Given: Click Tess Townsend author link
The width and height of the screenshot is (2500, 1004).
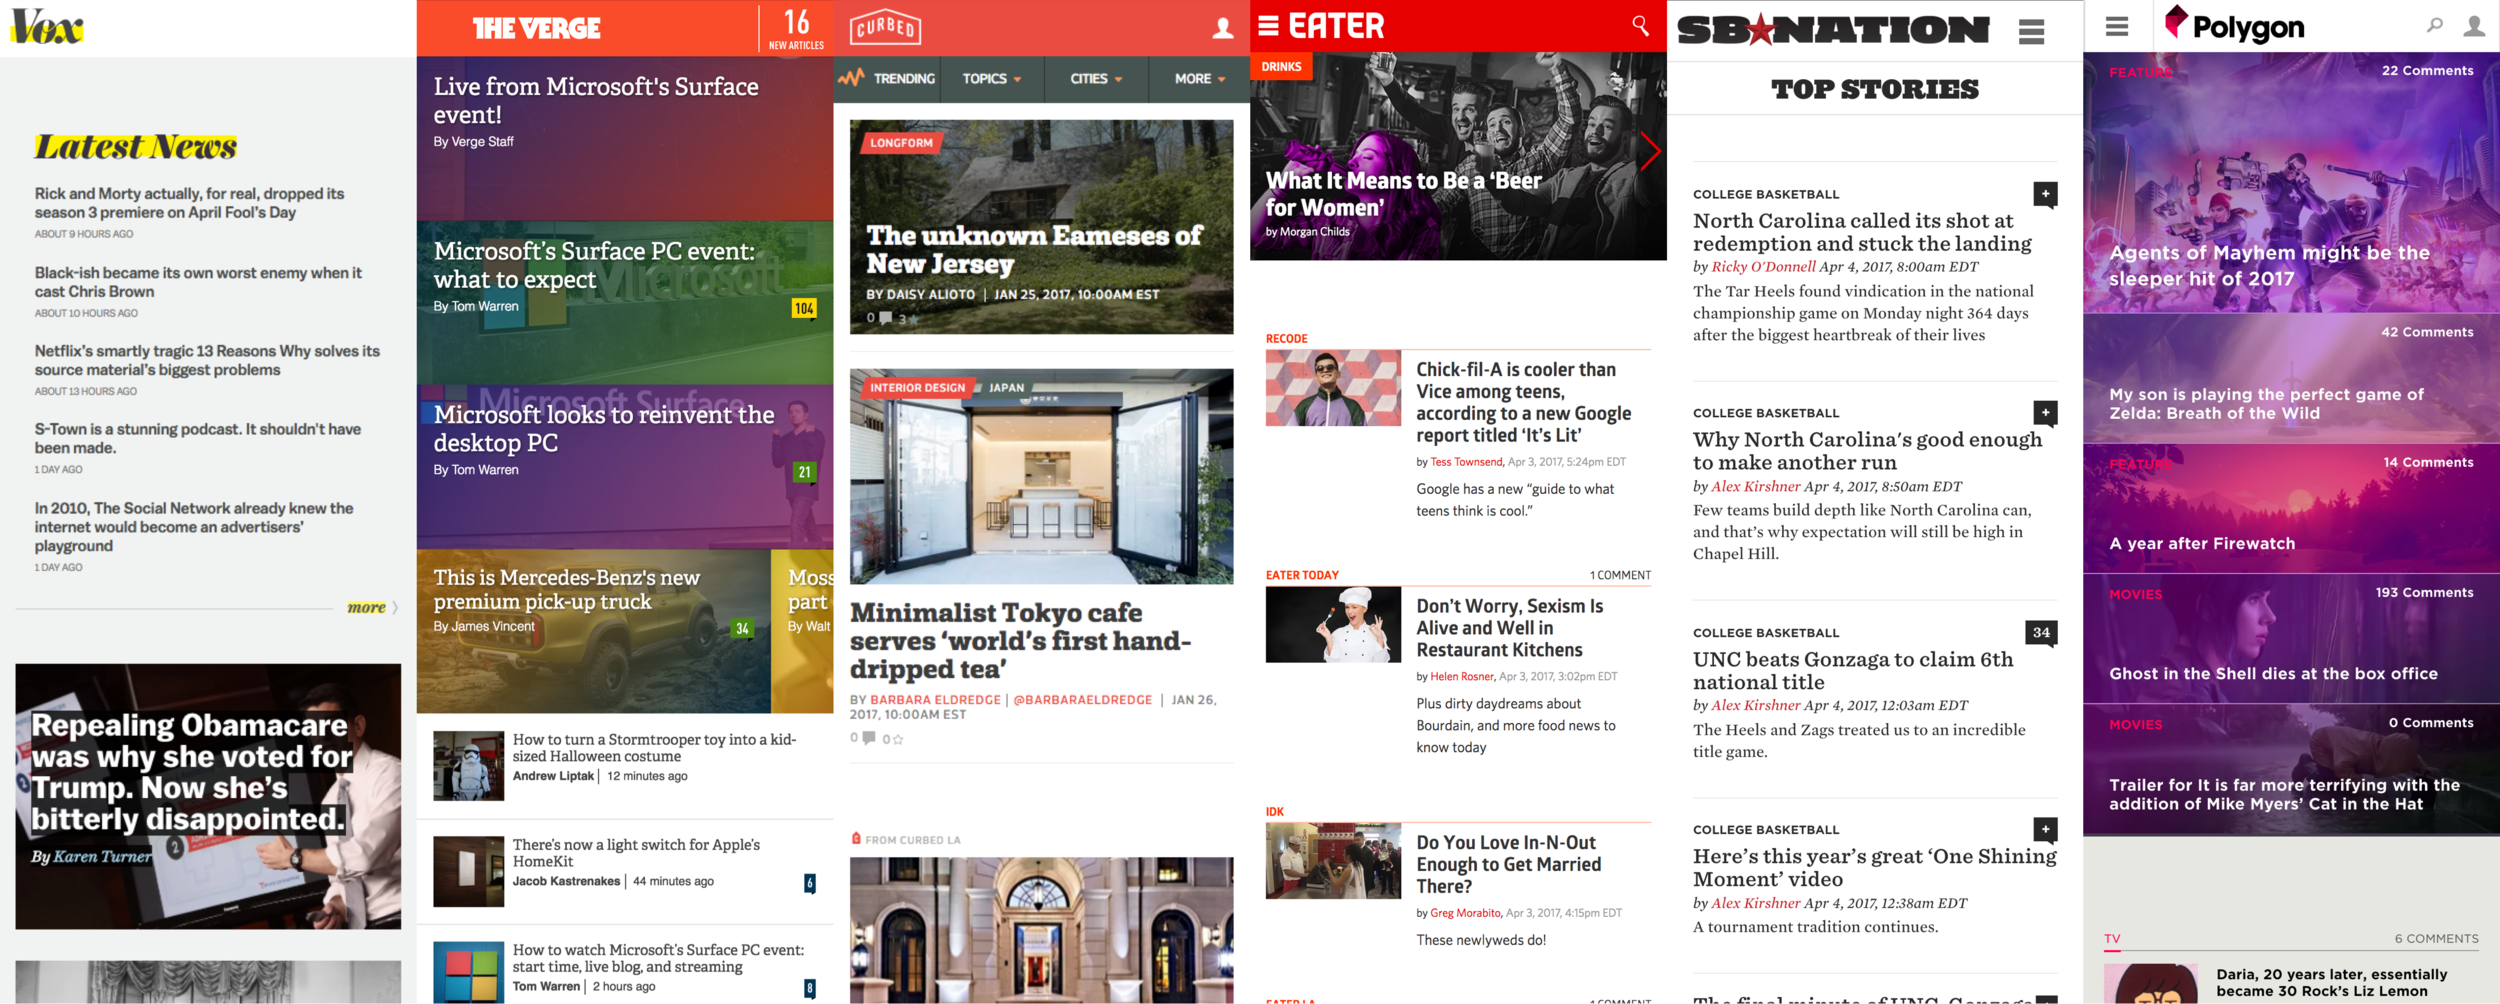Looking at the screenshot, I should coord(1466,462).
